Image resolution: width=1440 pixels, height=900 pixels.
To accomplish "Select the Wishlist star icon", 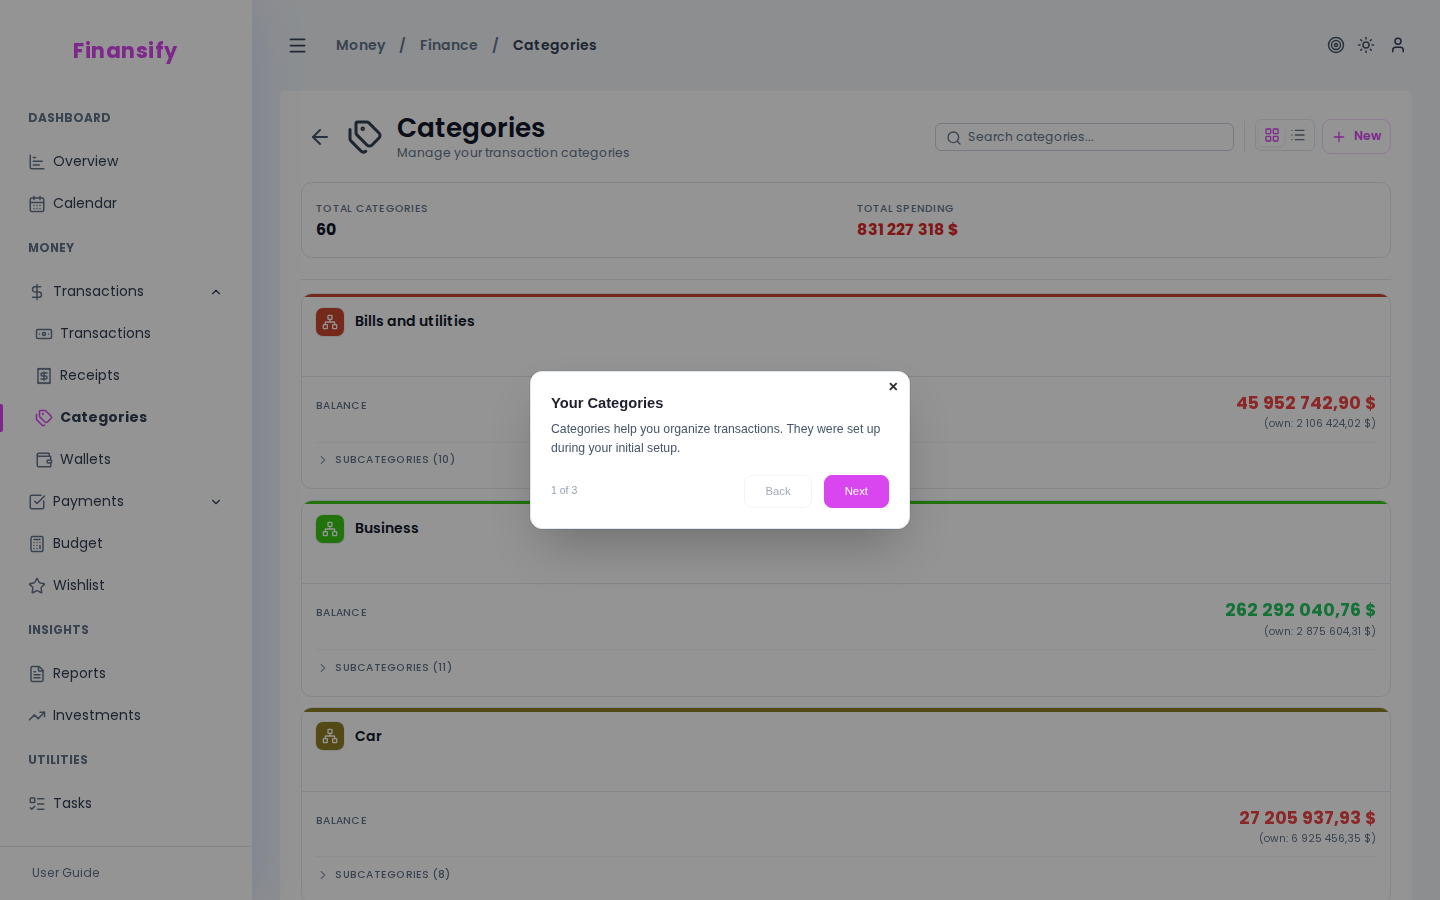I will click(37, 585).
